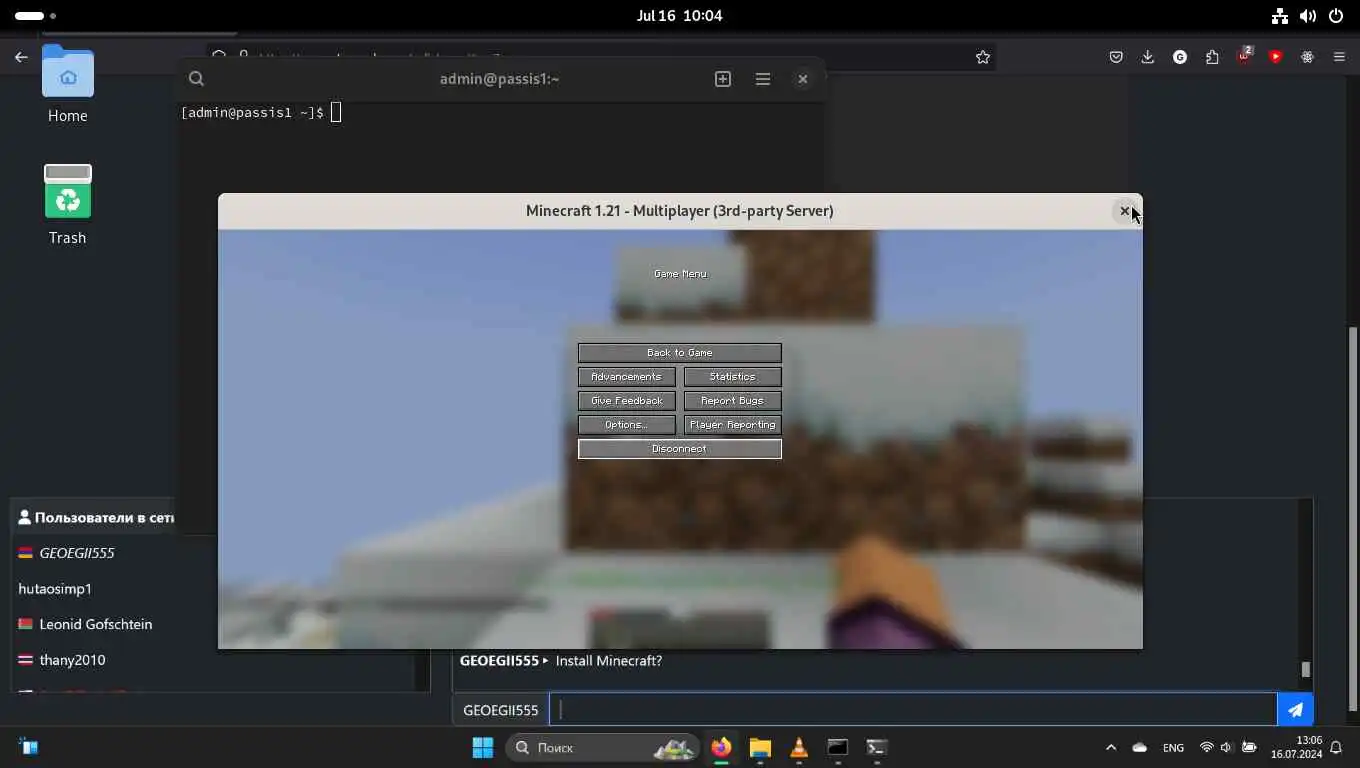The image size is (1360, 768).
Task: Click the Windows taskbar search box Поиск
Action: (x=603, y=747)
